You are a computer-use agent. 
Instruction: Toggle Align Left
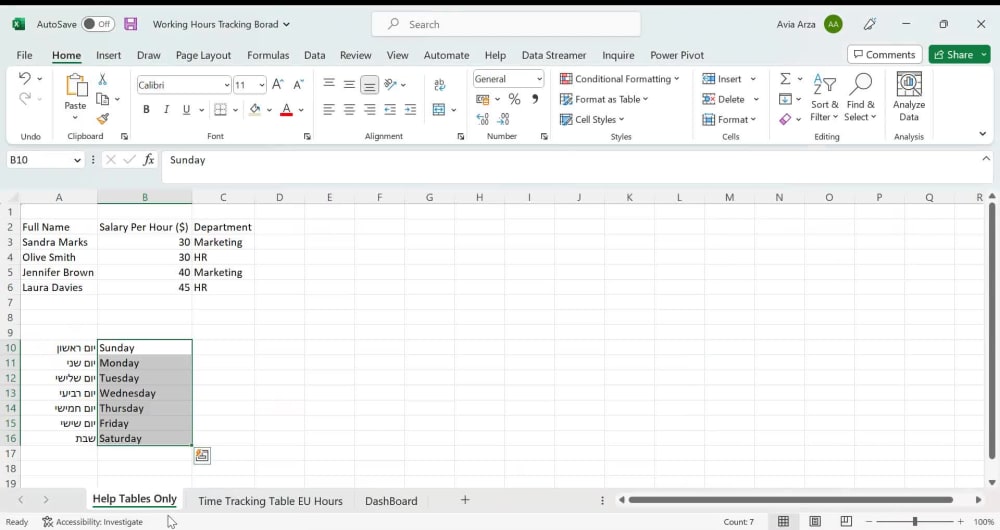[329, 110]
